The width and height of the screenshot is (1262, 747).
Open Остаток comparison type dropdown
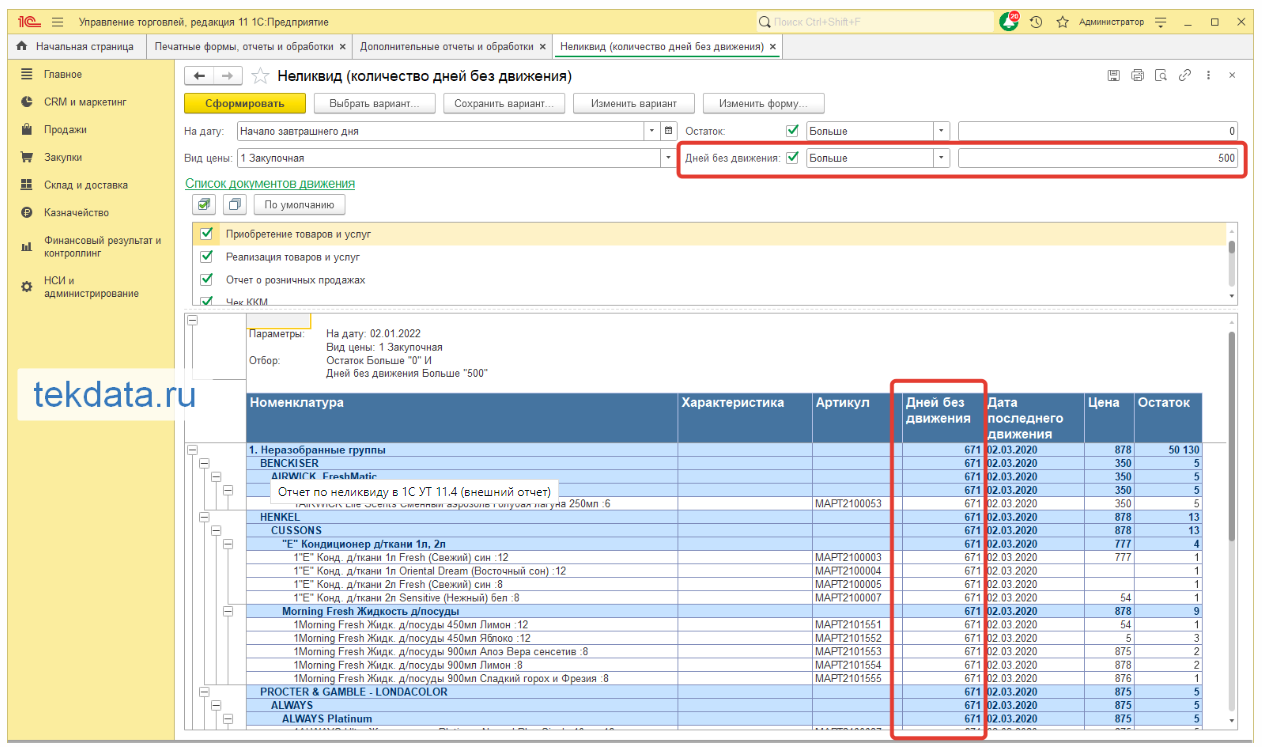point(941,131)
